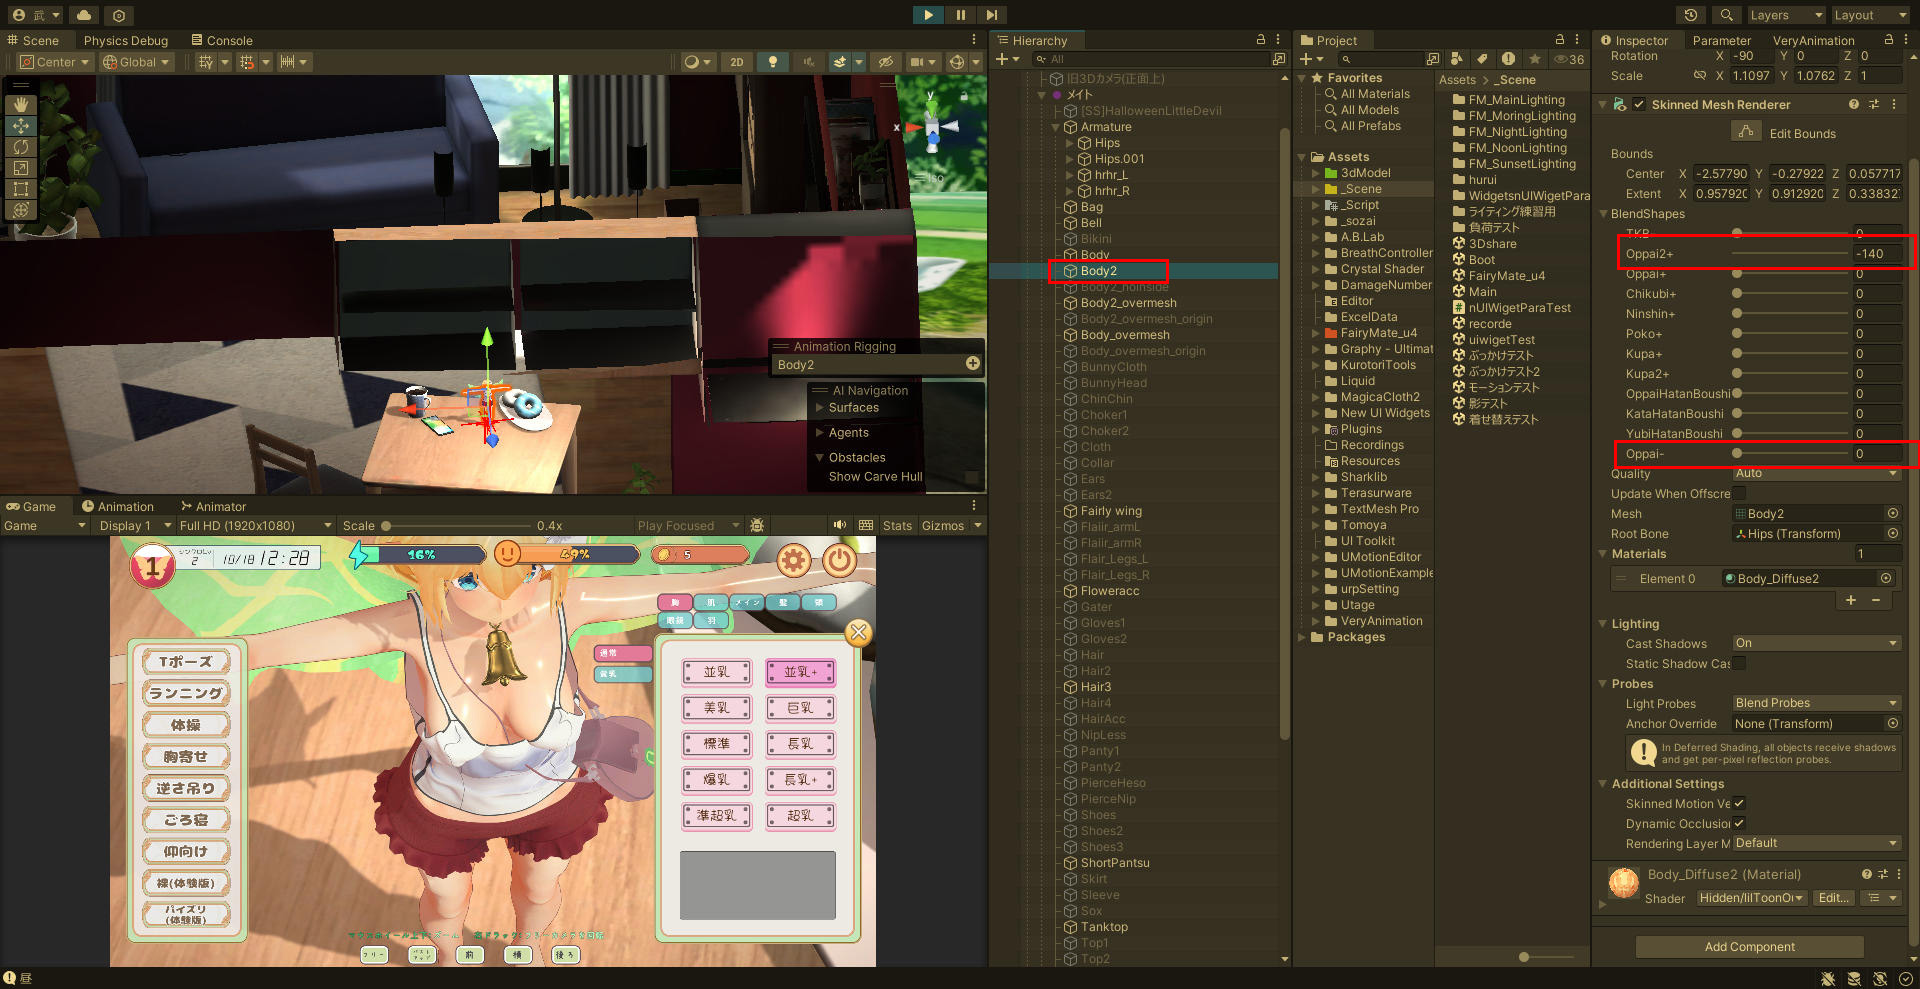Open the Unity Cloud icon
The width and height of the screenshot is (1920, 989).
click(84, 15)
